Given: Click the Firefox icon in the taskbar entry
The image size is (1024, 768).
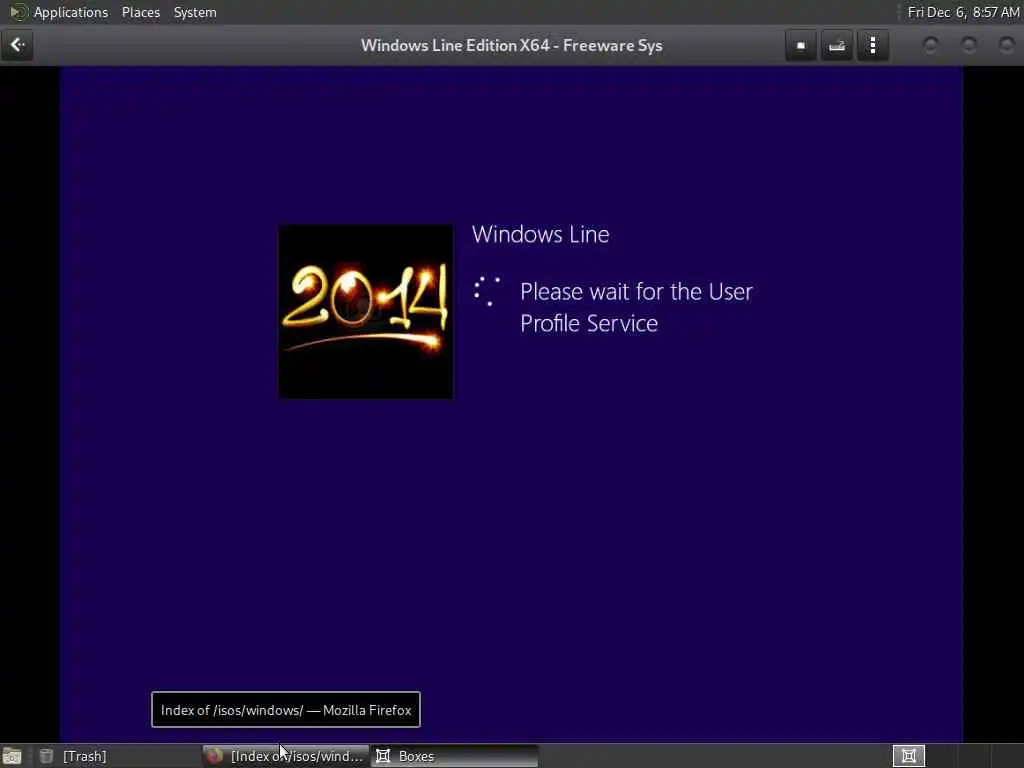Looking at the screenshot, I should coord(215,756).
